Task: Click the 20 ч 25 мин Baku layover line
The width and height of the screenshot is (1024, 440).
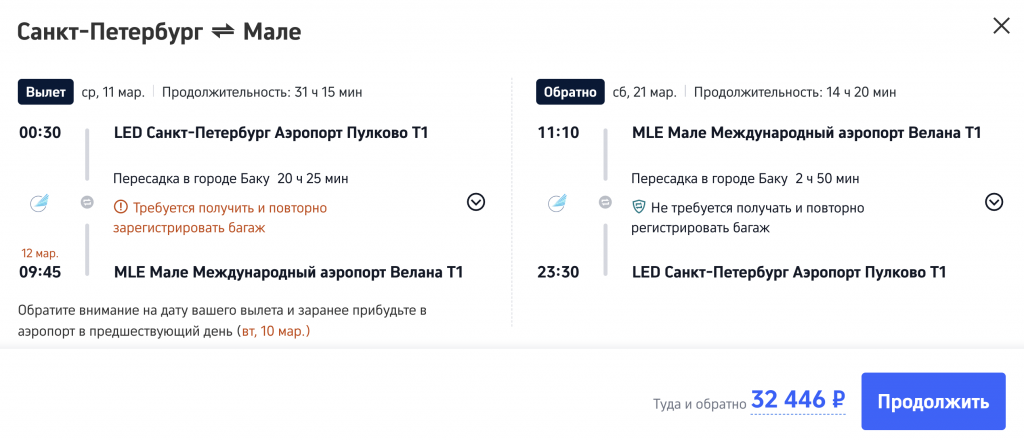Action: (x=230, y=179)
